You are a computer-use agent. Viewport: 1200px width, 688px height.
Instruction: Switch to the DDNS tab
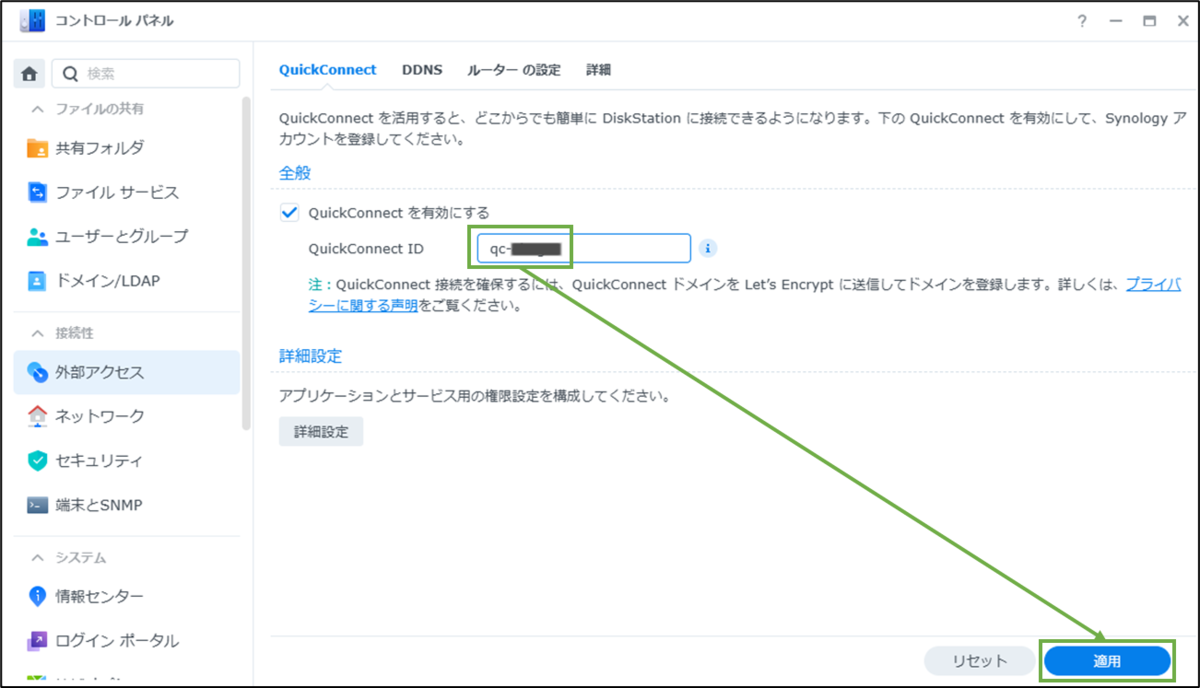tap(422, 70)
